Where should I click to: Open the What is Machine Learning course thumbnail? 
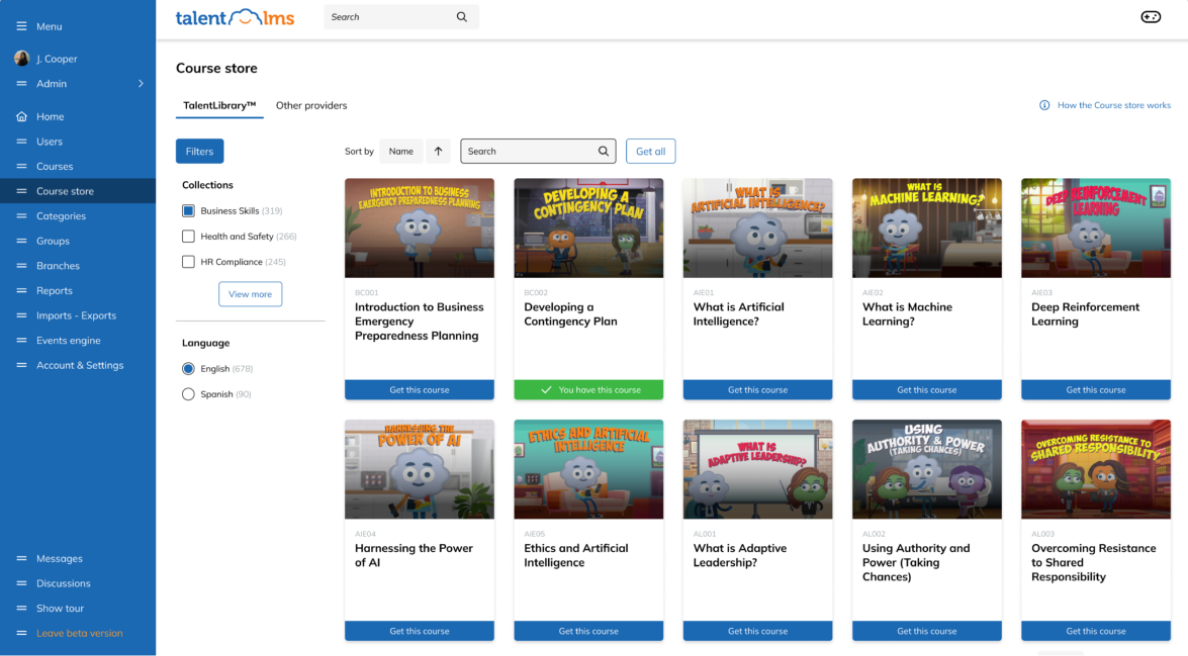click(x=926, y=227)
